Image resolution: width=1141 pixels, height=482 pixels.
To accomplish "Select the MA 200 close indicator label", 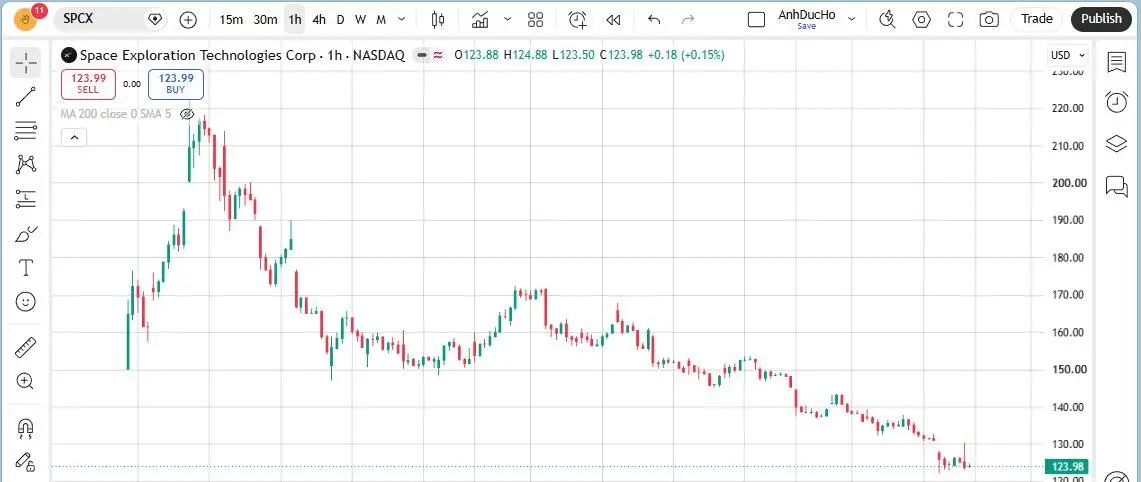I will coord(115,114).
